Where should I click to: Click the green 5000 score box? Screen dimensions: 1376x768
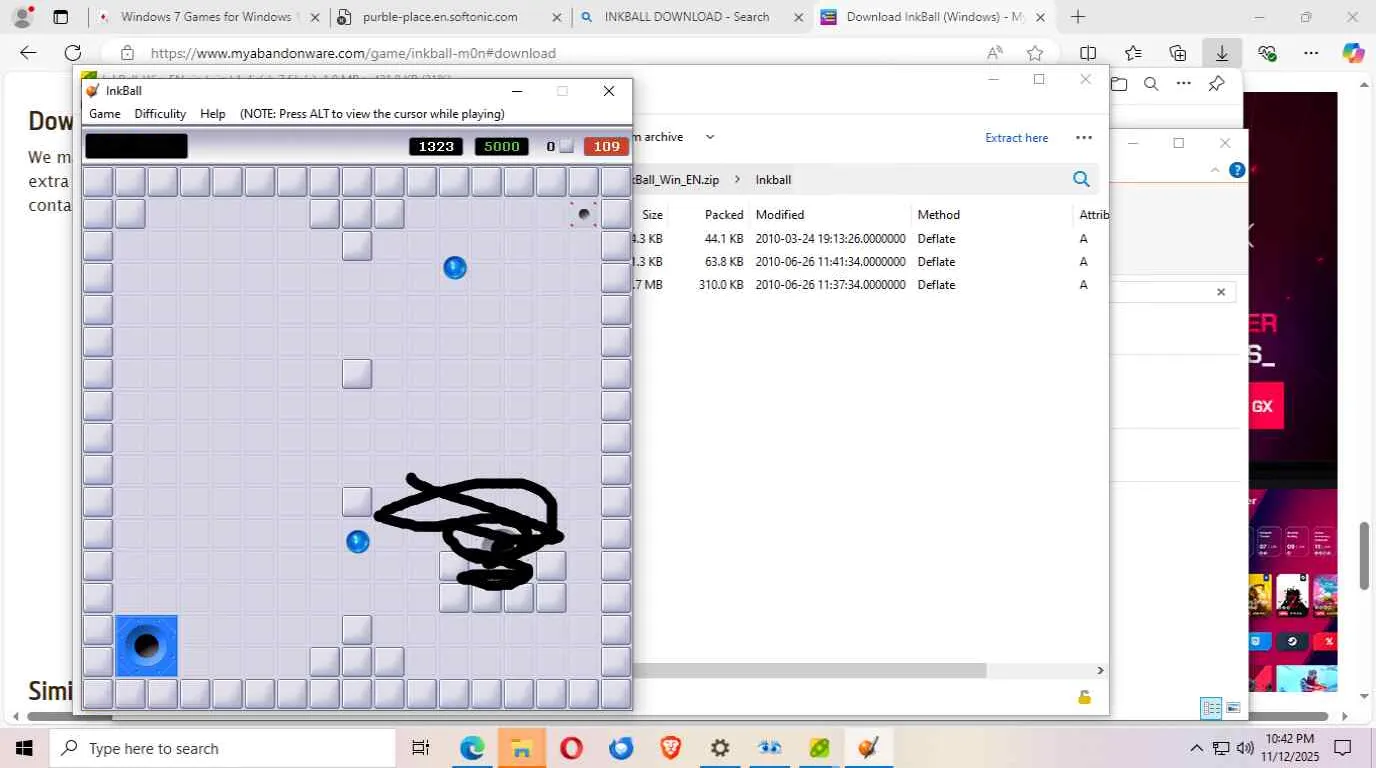coord(502,147)
